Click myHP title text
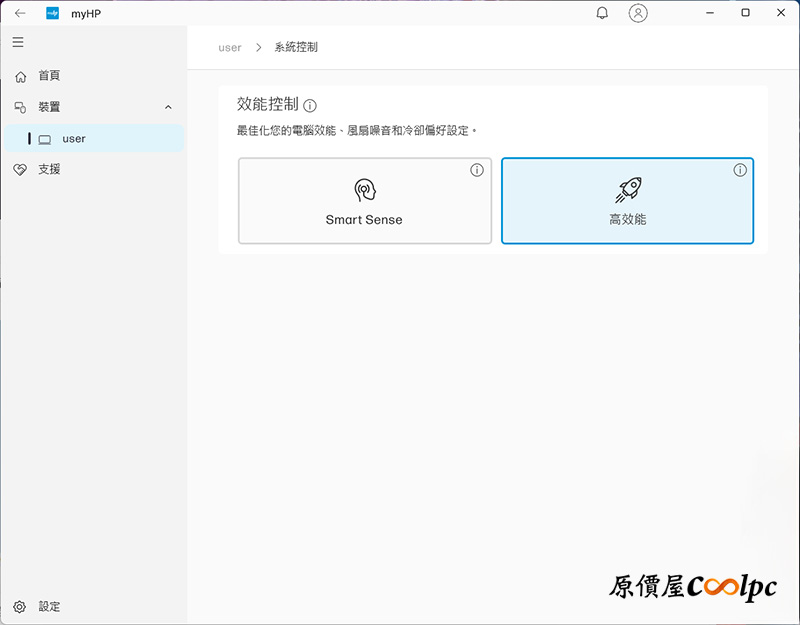This screenshot has width=800, height=625. [x=86, y=14]
